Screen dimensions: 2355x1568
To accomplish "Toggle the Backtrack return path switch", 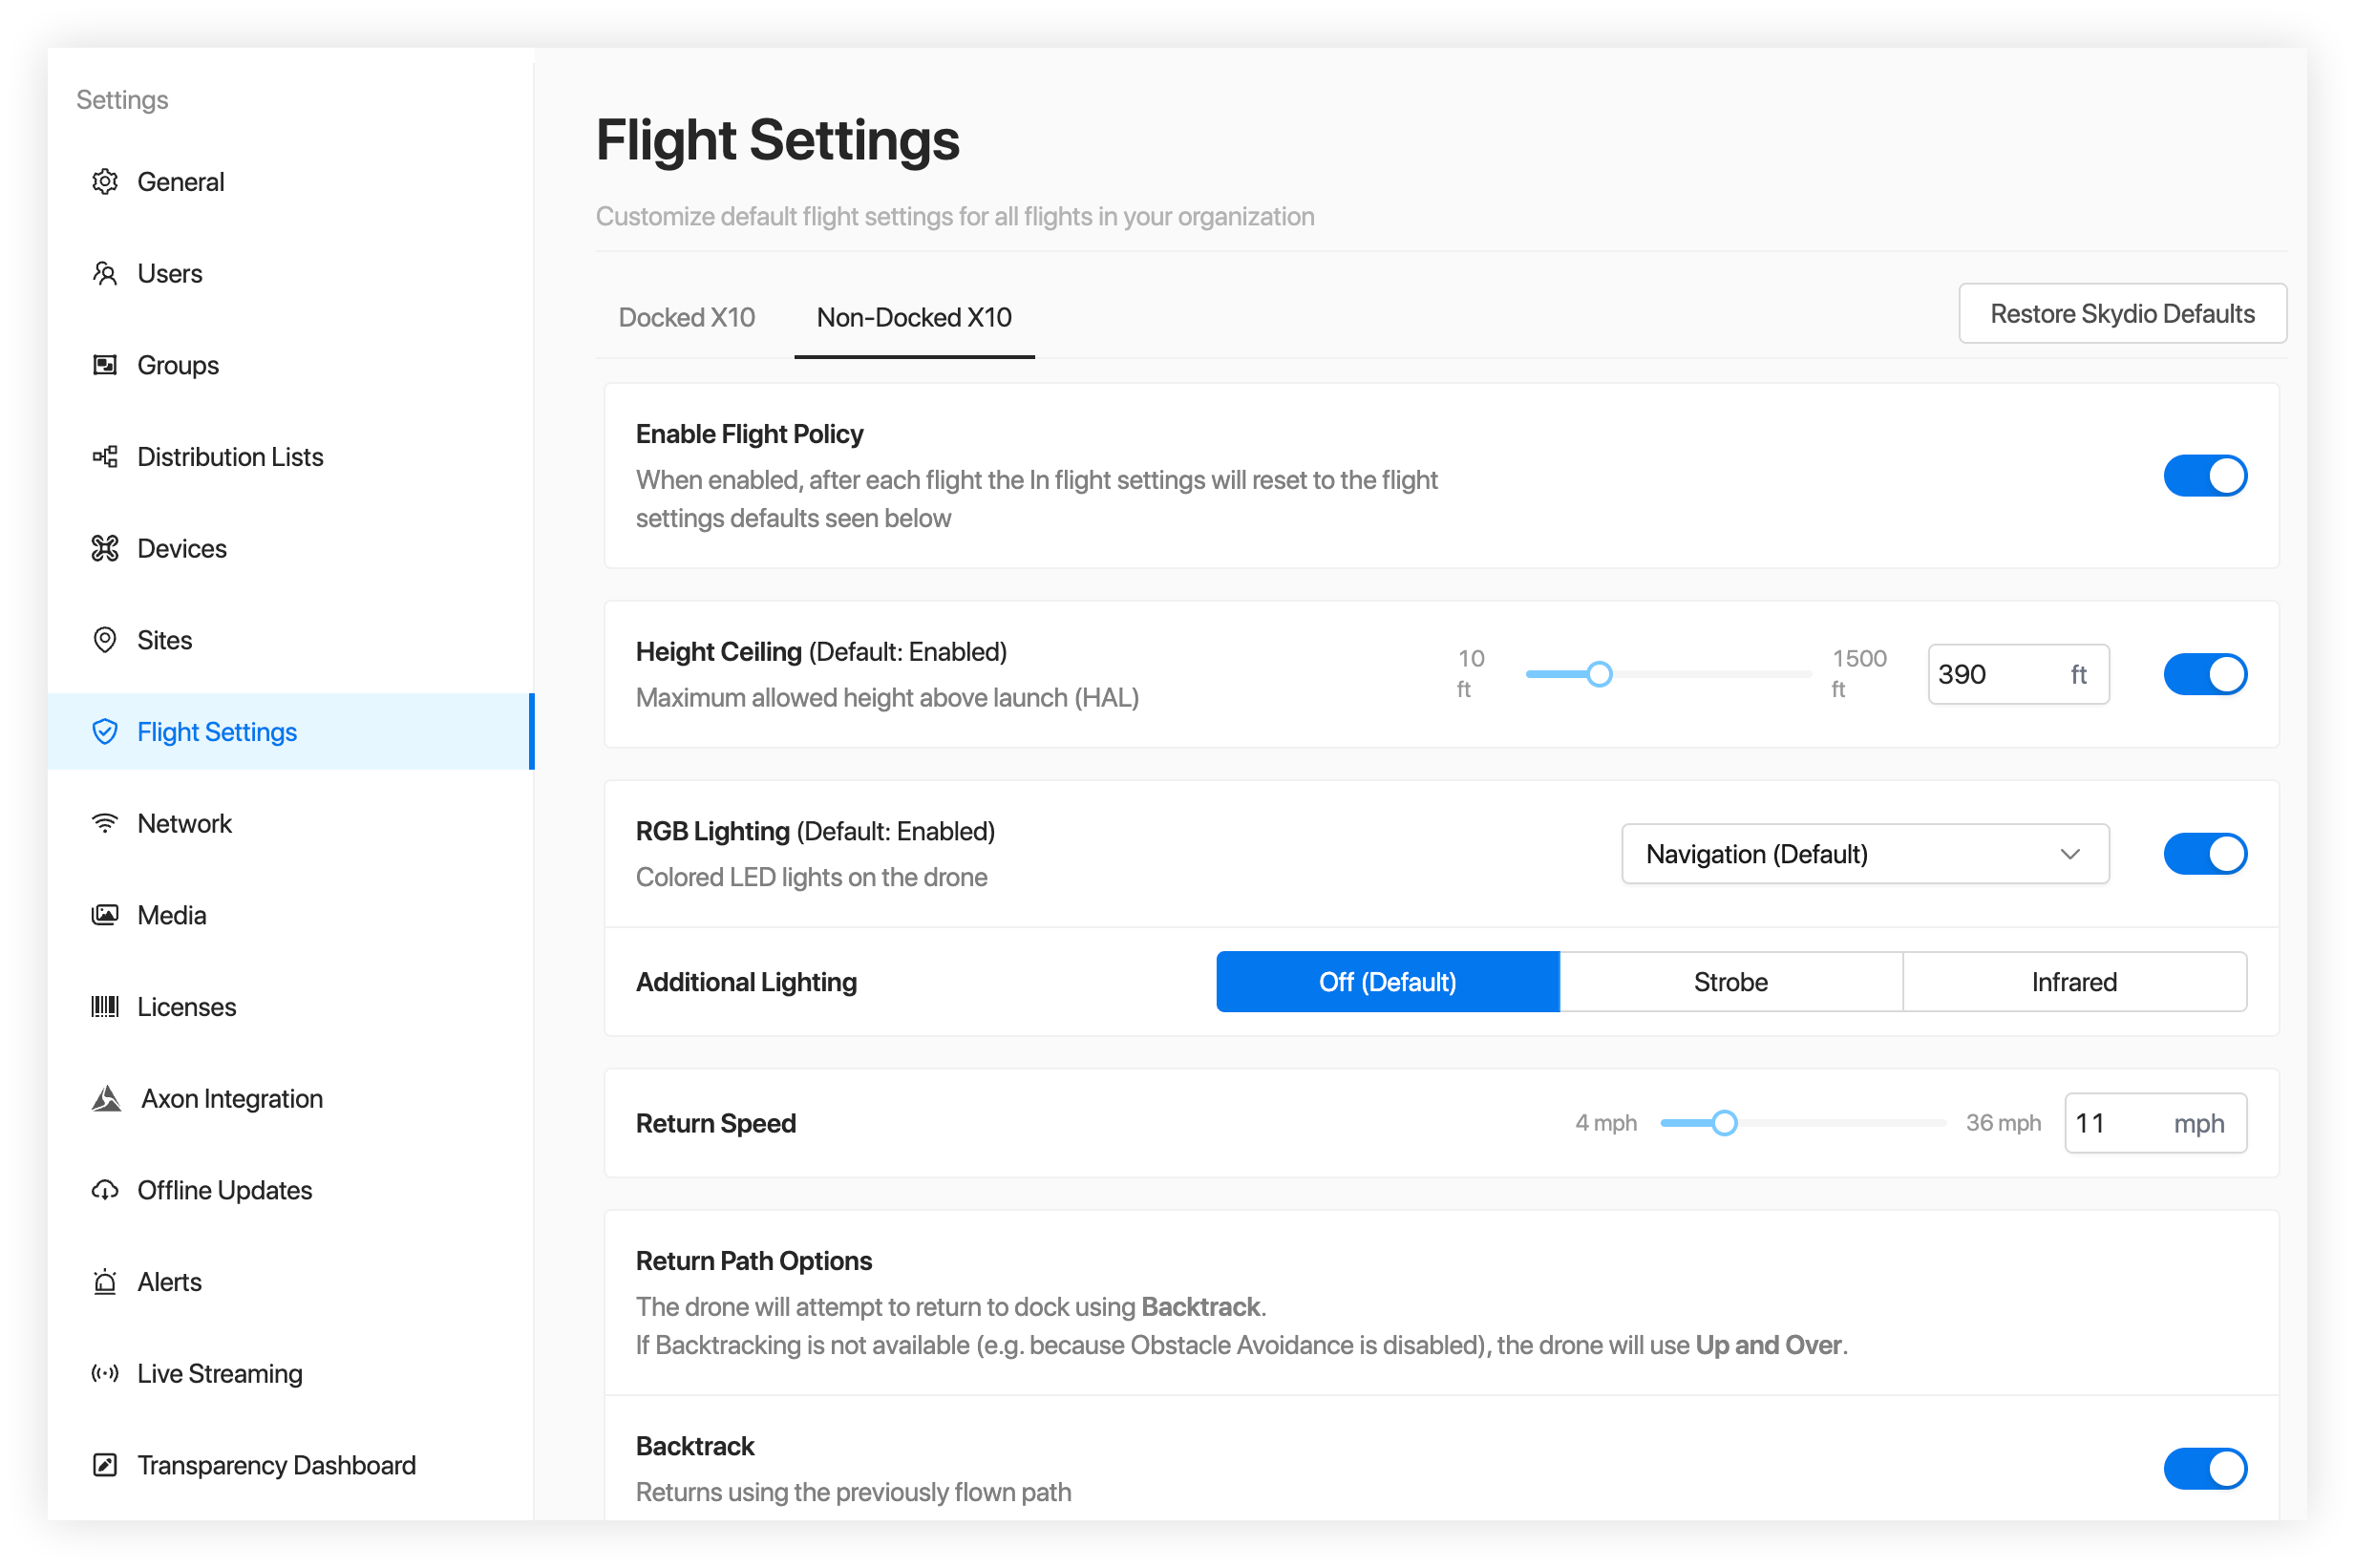I will 2204,1469.
